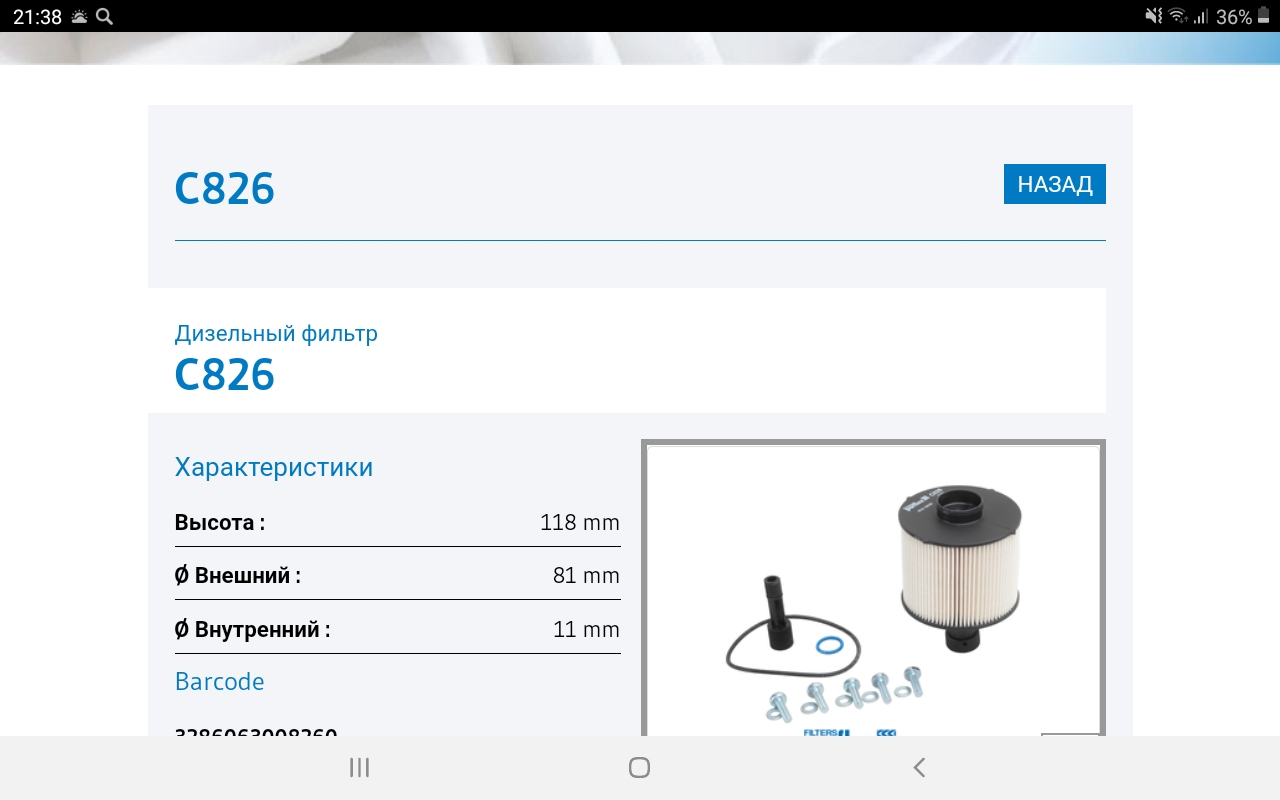This screenshot has width=1280, height=800.
Task: Select the 81 mm outer diameter value
Action: 586,576
